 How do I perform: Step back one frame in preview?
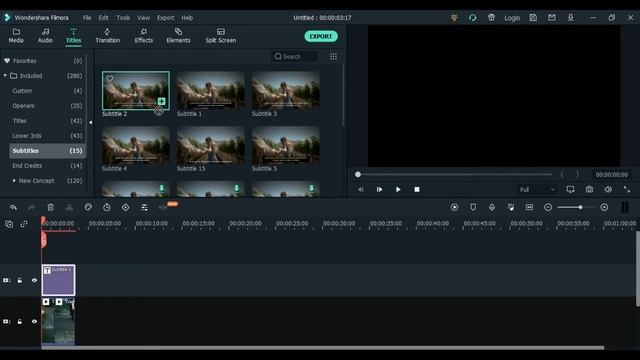pyautogui.click(x=360, y=189)
